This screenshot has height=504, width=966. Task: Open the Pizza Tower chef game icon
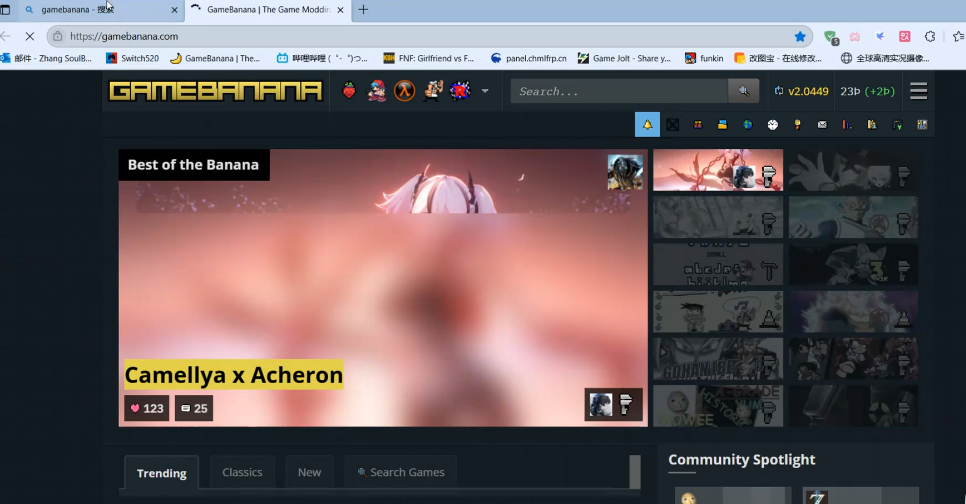(x=432, y=91)
